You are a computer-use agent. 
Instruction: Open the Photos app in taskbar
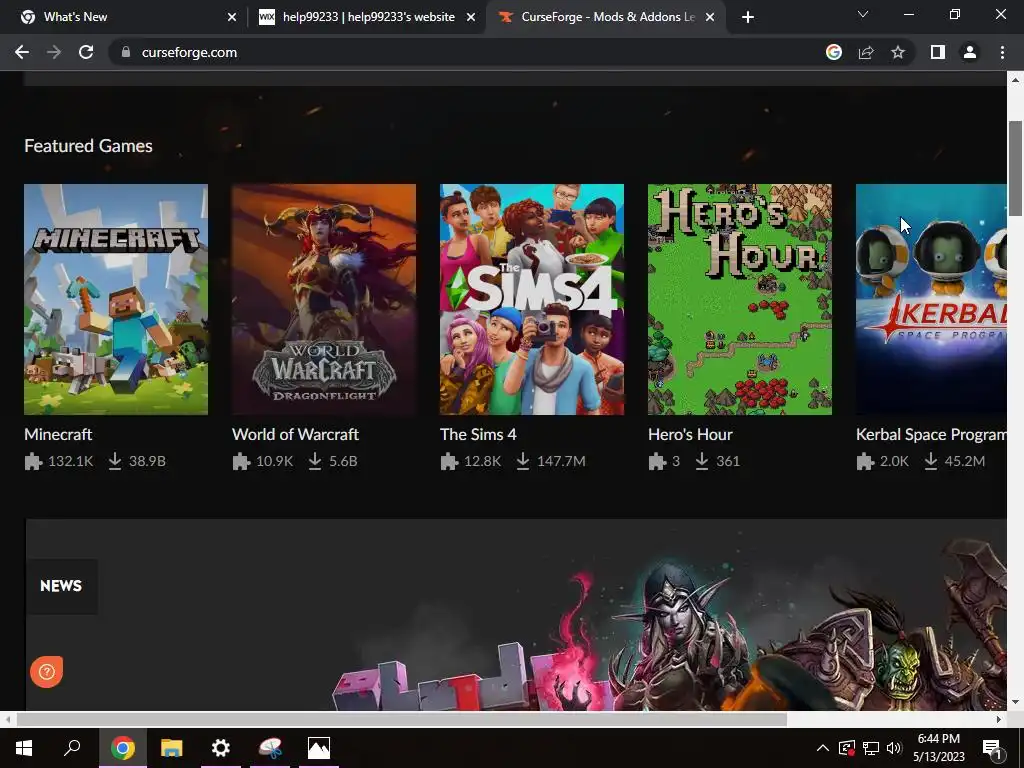coord(319,748)
